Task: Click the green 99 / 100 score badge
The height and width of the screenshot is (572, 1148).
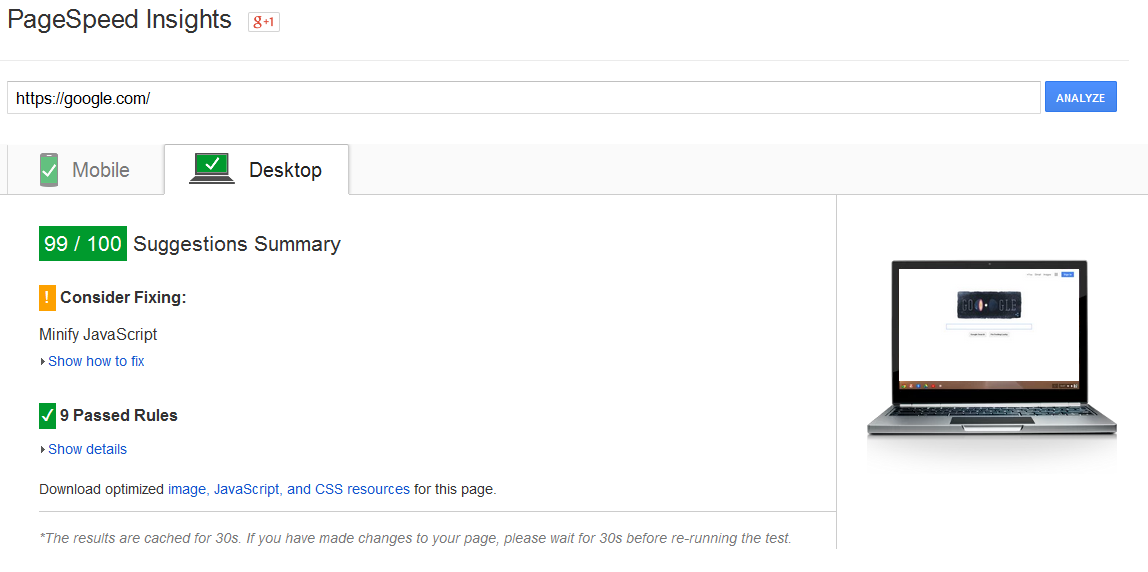Action: 83,244
